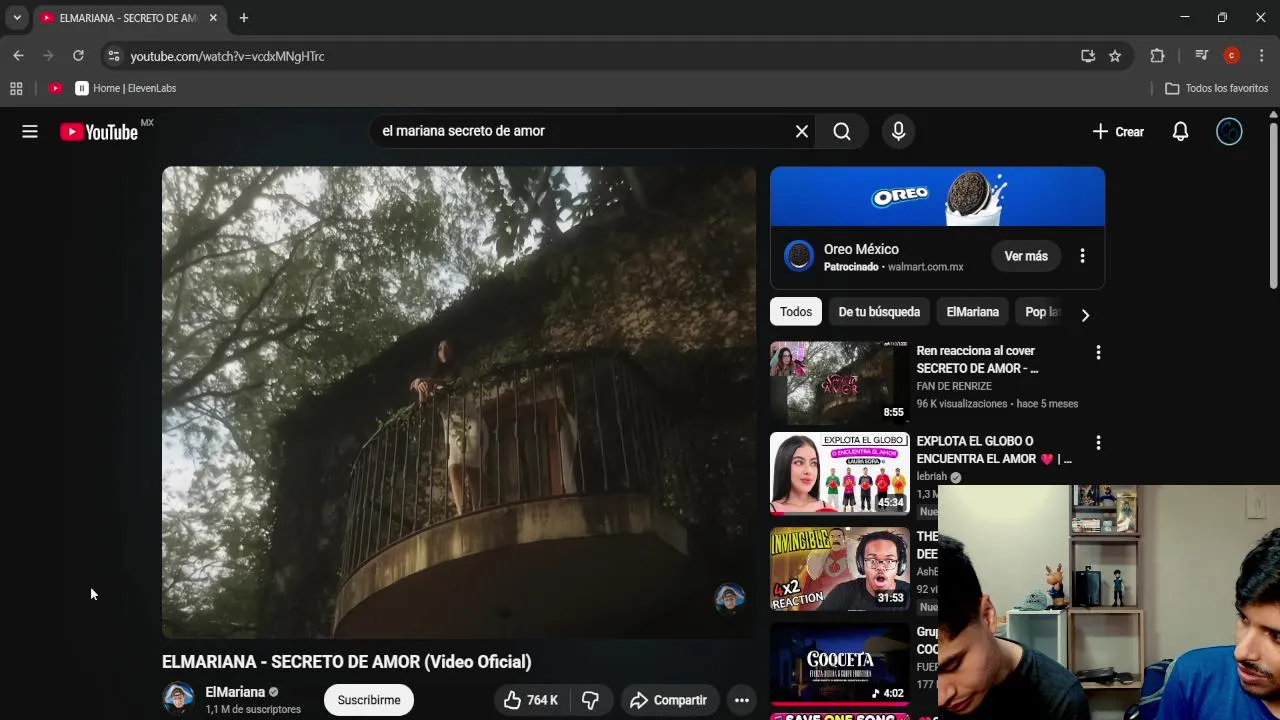Click 764 K like count
The width and height of the screenshot is (1280, 720).
pyautogui.click(x=542, y=700)
